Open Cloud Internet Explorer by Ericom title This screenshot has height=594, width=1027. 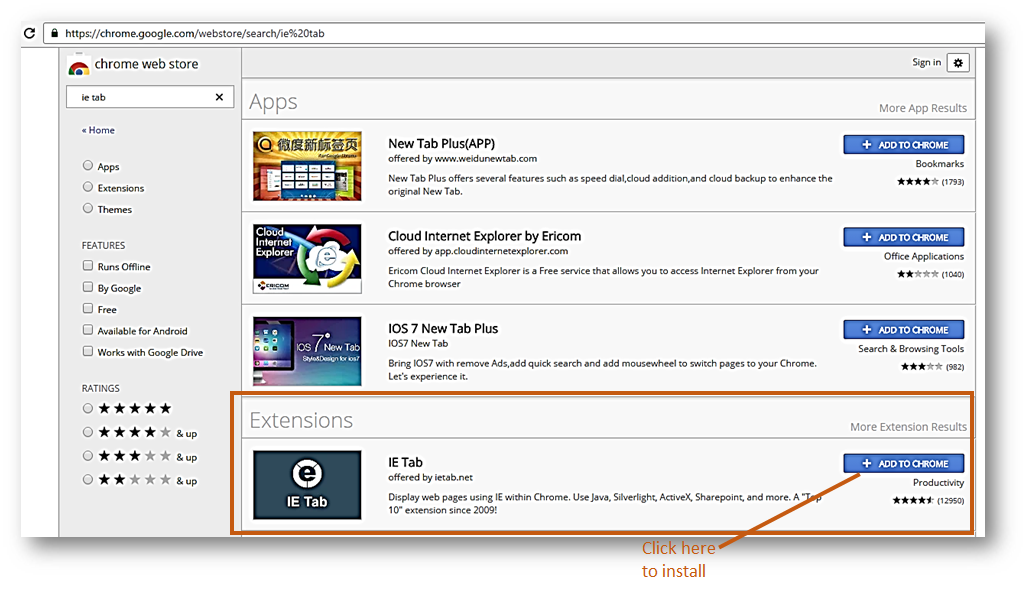pos(485,236)
